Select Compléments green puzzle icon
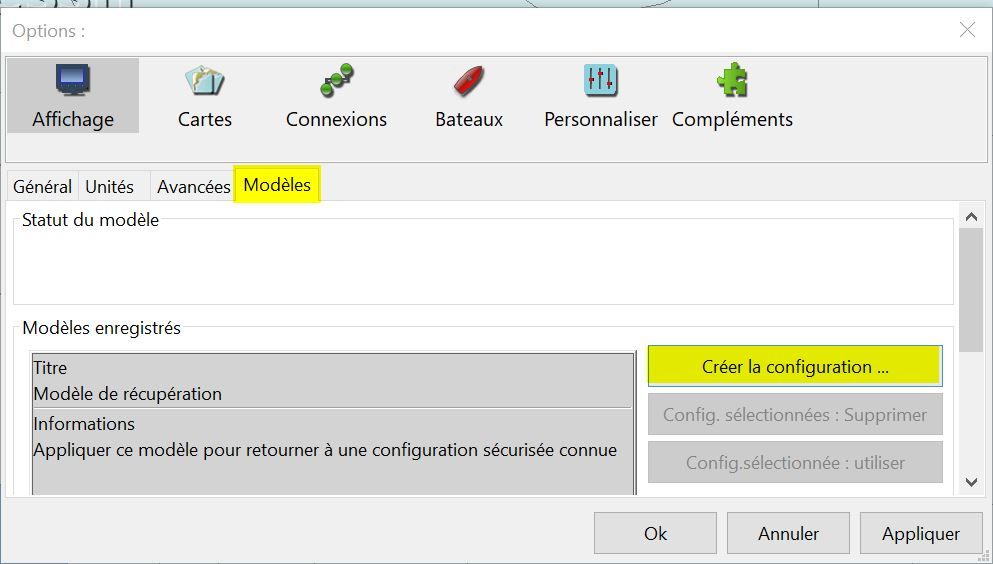The height and width of the screenshot is (564, 993). point(732,80)
